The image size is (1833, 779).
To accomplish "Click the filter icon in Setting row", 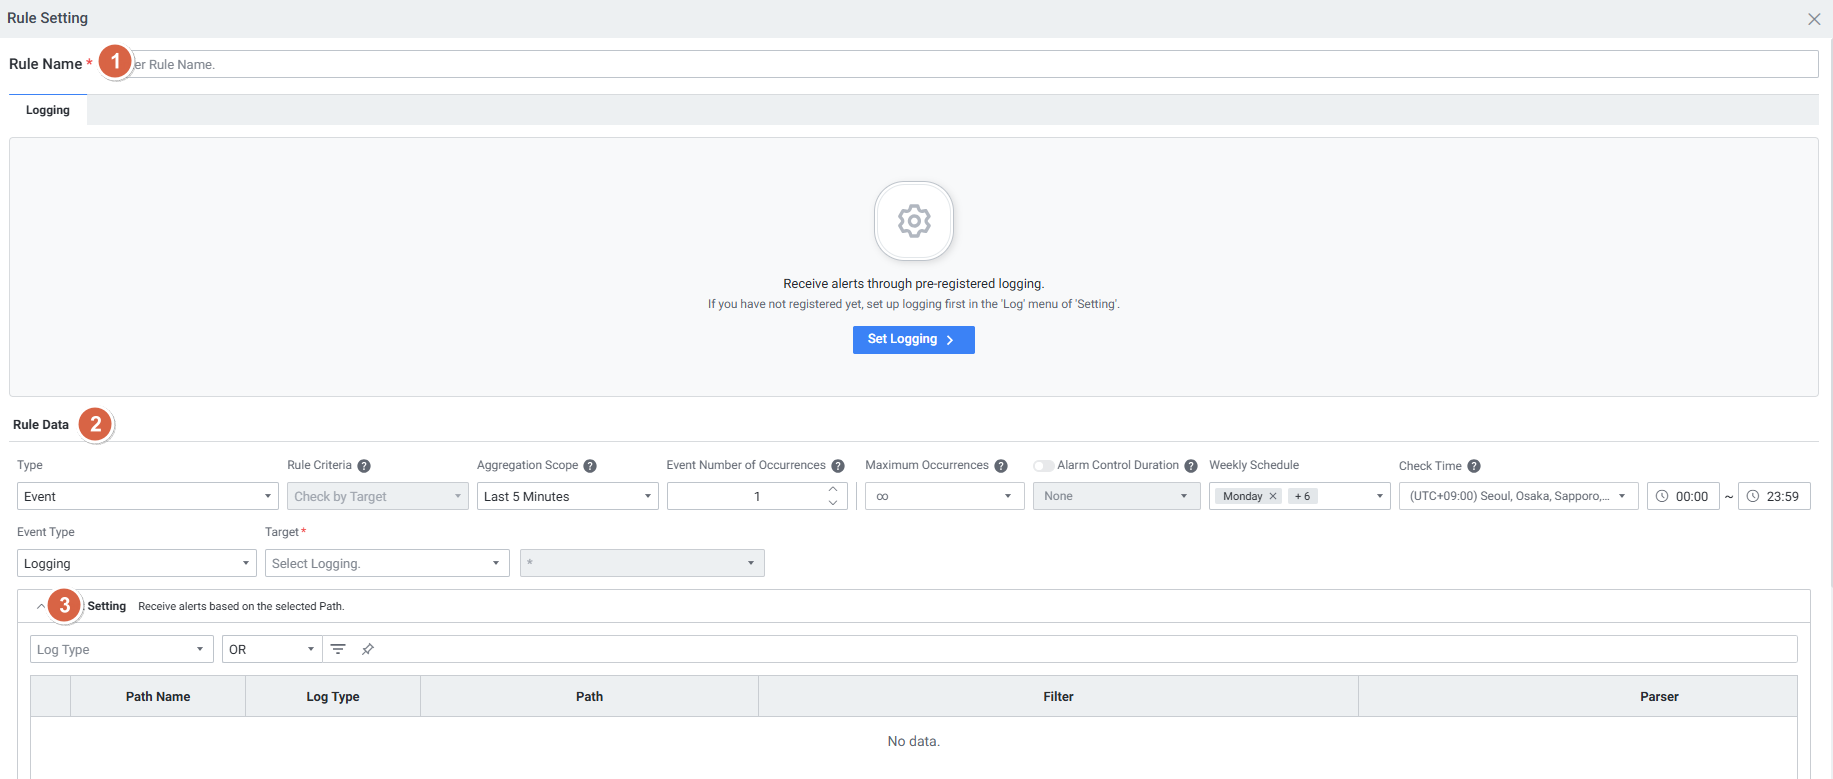I will tap(338, 649).
